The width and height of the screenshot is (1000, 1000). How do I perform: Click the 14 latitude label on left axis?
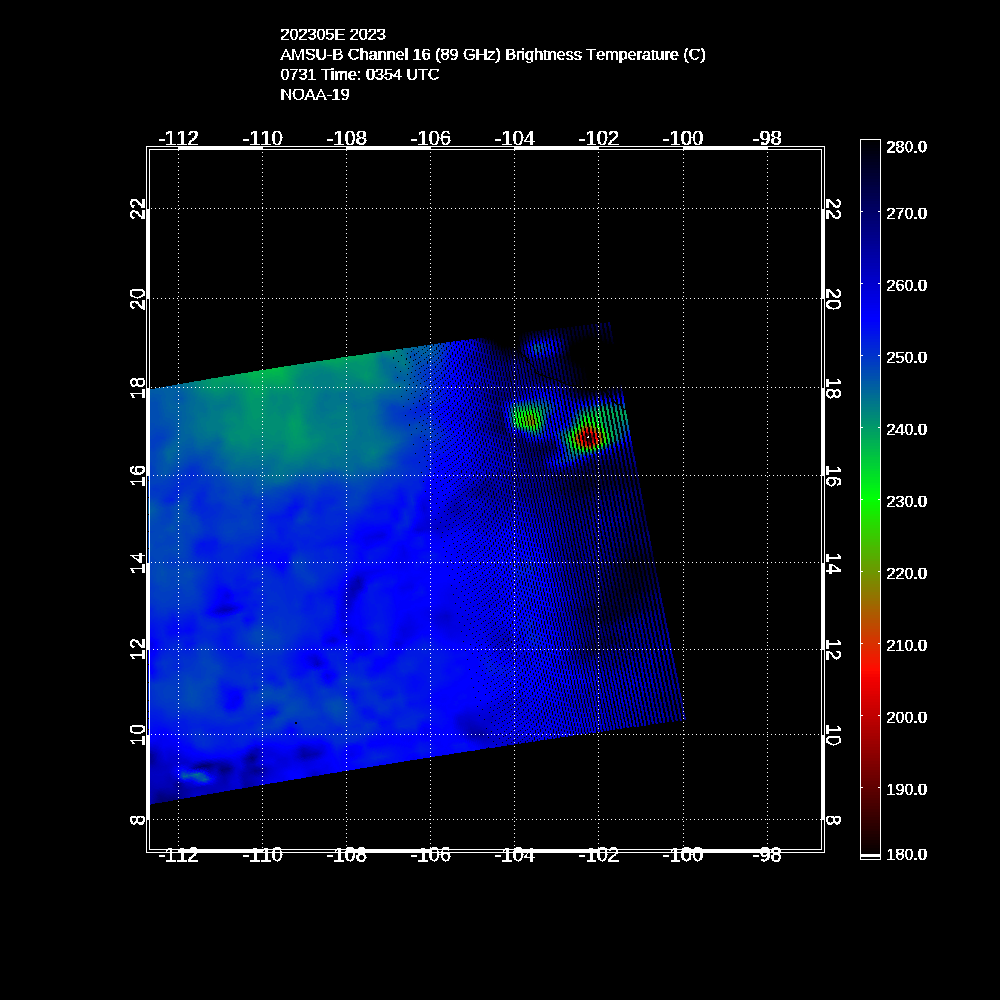[137, 563]
